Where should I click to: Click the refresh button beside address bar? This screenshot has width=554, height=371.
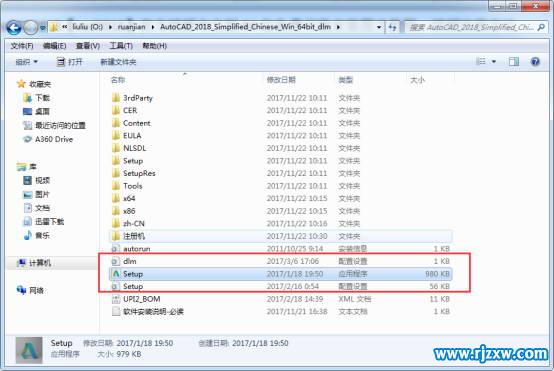point(393,27)
